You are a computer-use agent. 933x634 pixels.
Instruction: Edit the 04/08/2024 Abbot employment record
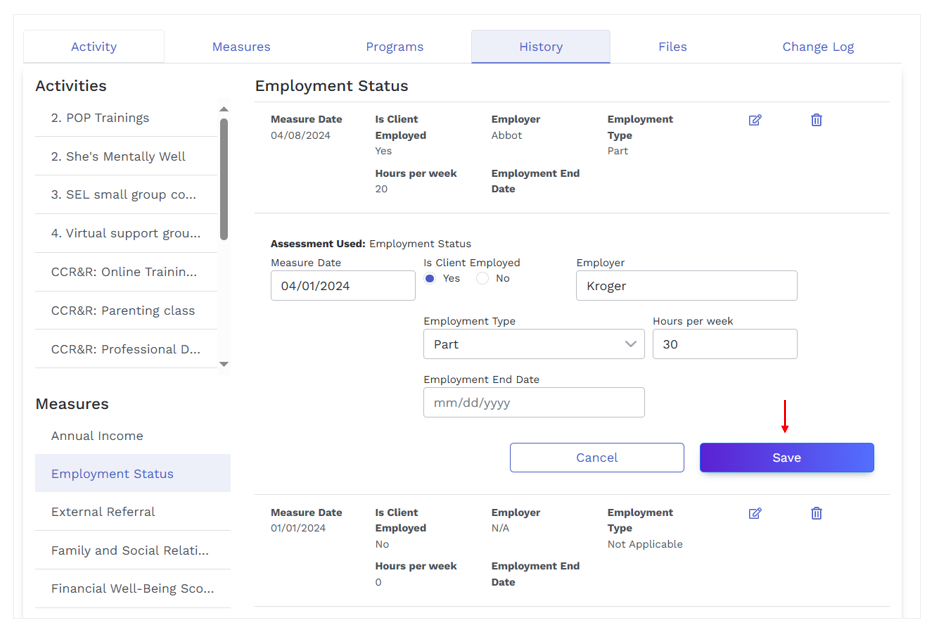pos(754,120)
